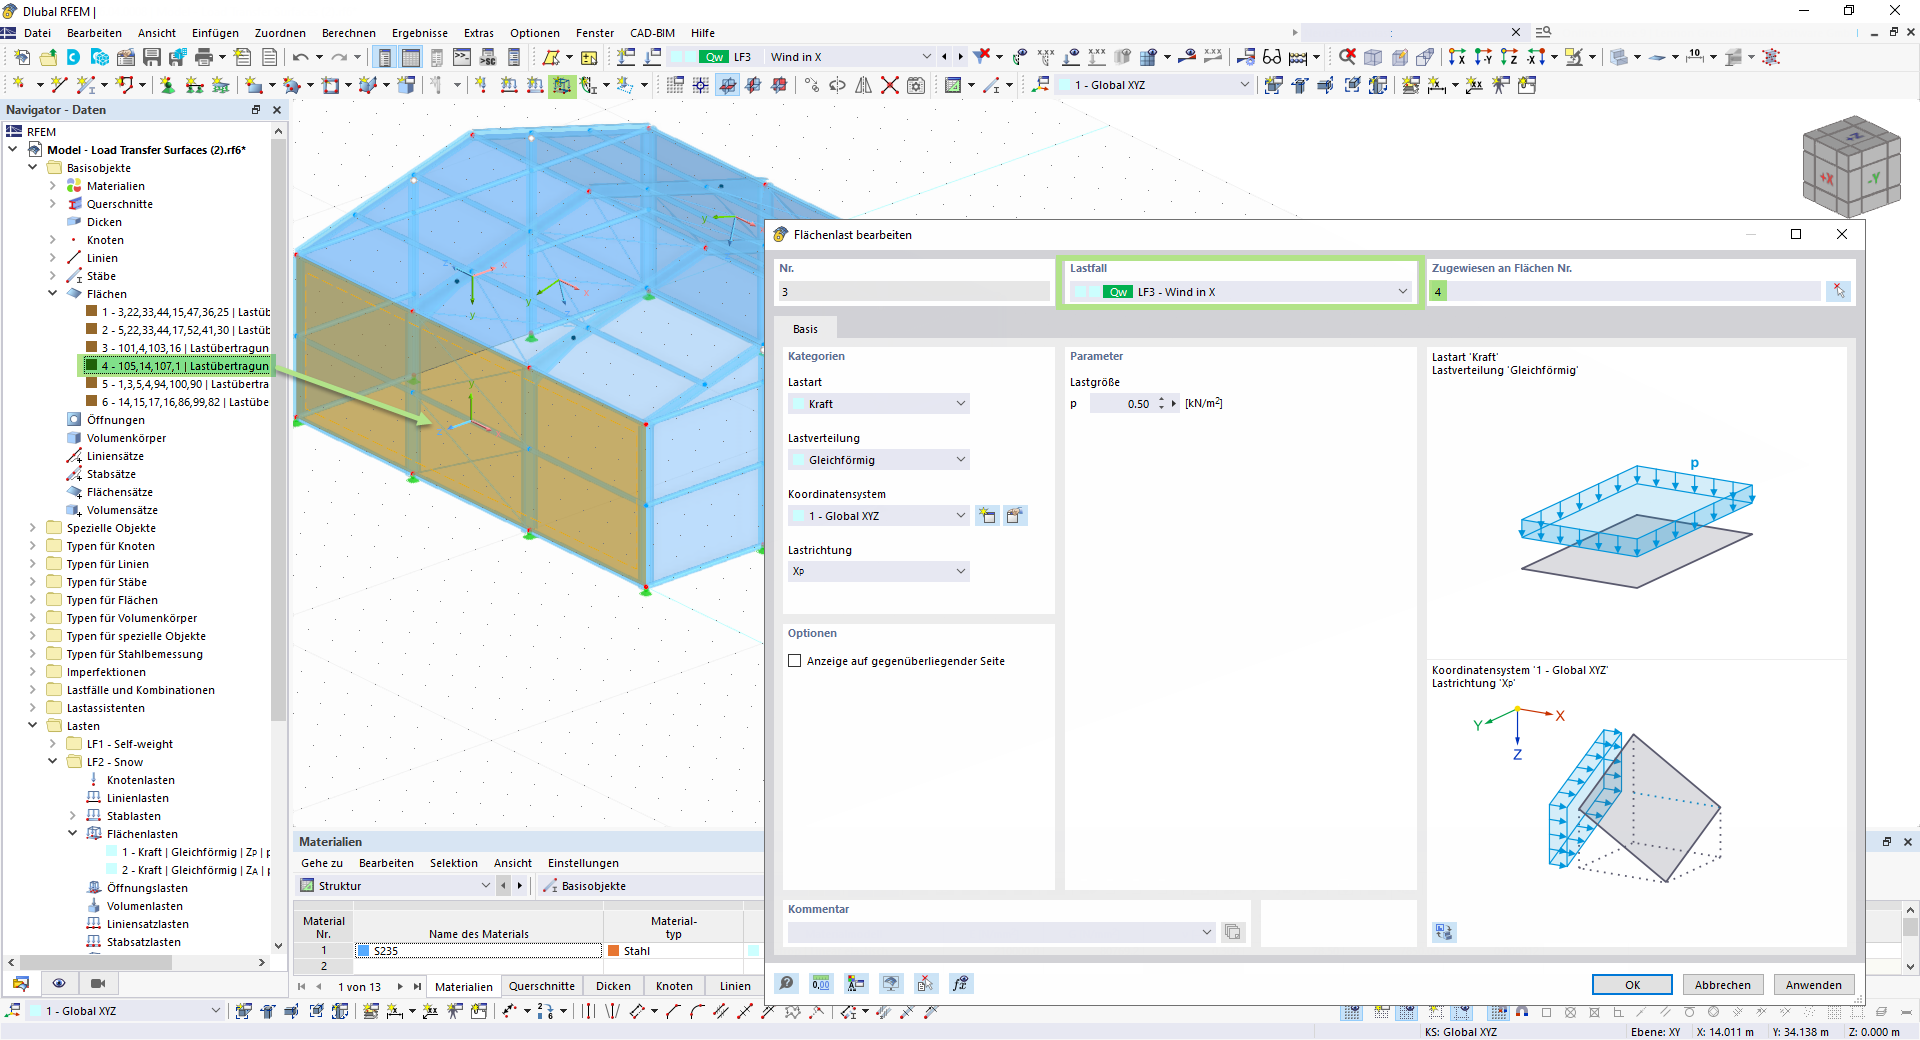Click the color swatch of surface 4 in navigator

tap(91, 366)
